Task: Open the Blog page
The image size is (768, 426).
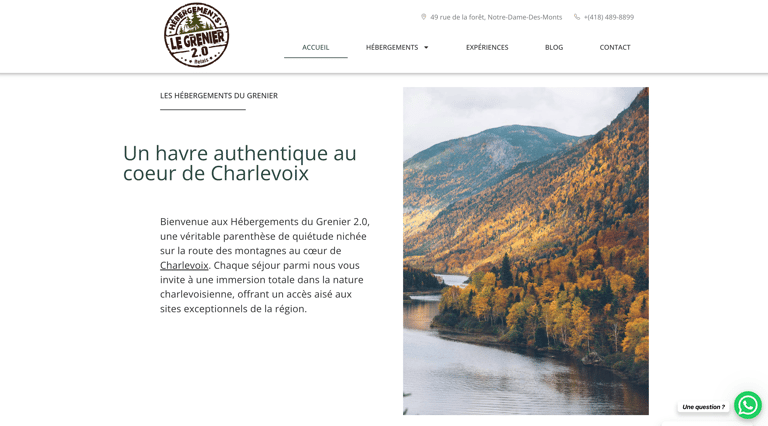Action: [554, 47]
